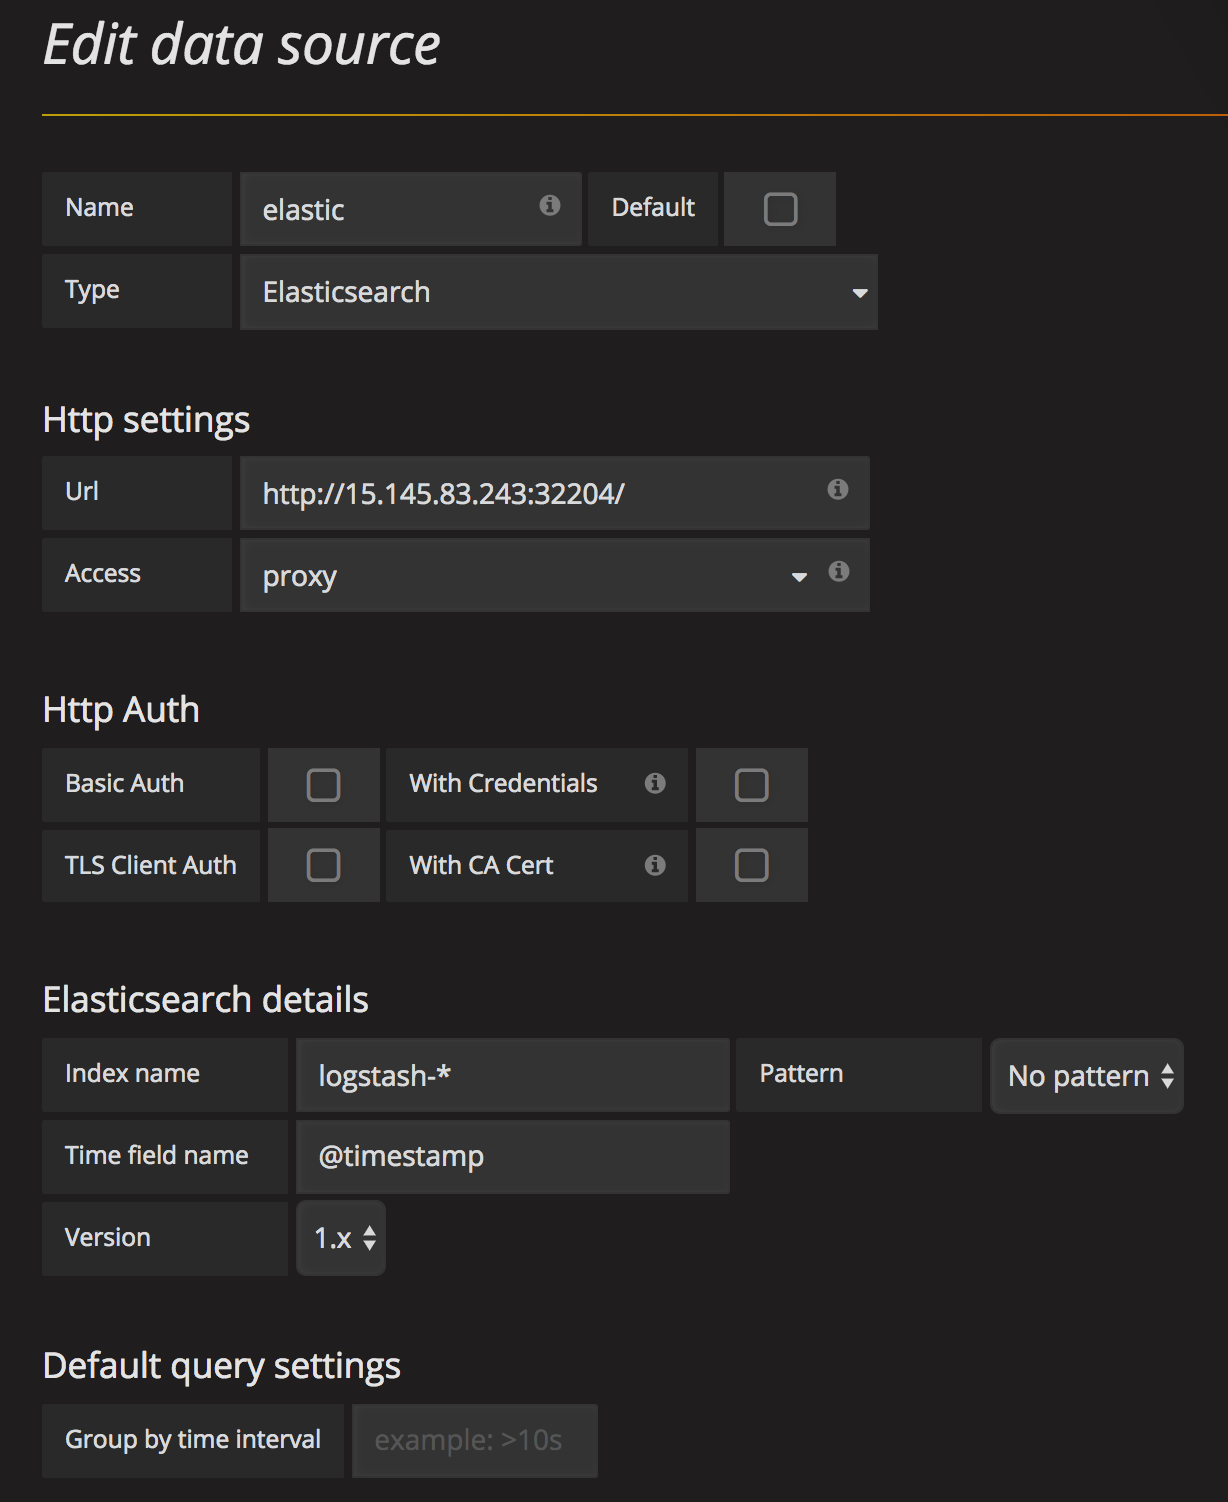Viewport: 1228px width, 1502px height.
Task: Click the Default label
Action: (x=653, y=207)
